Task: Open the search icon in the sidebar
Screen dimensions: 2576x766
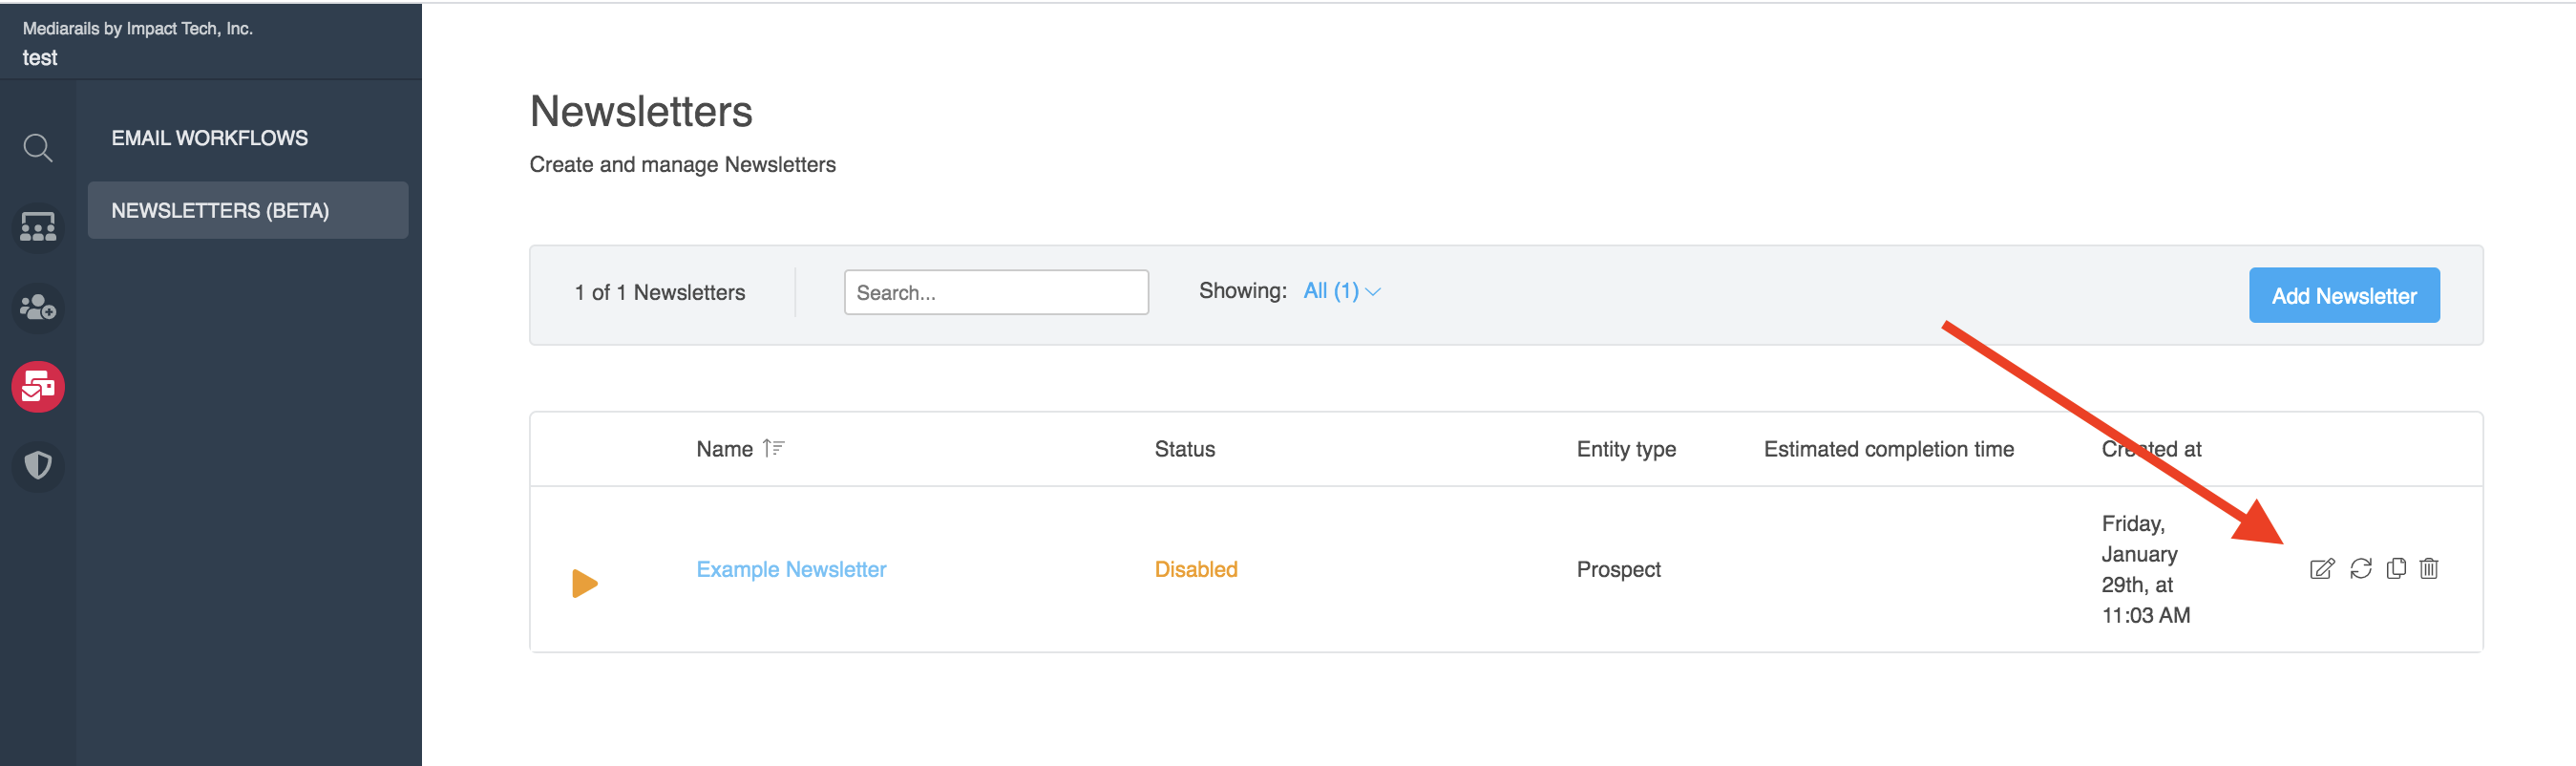Action: (x=38, y=148)
